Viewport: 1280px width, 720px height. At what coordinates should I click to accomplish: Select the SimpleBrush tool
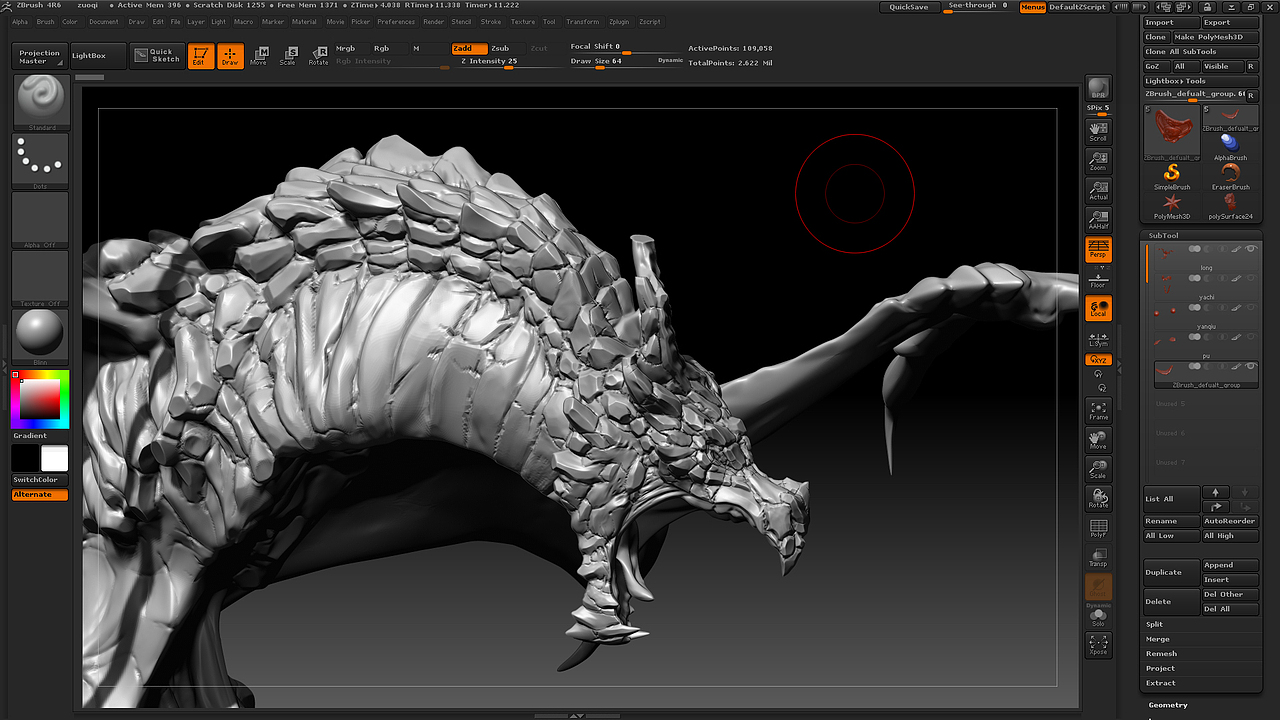pyautogui.click(x=1172, y=178)
